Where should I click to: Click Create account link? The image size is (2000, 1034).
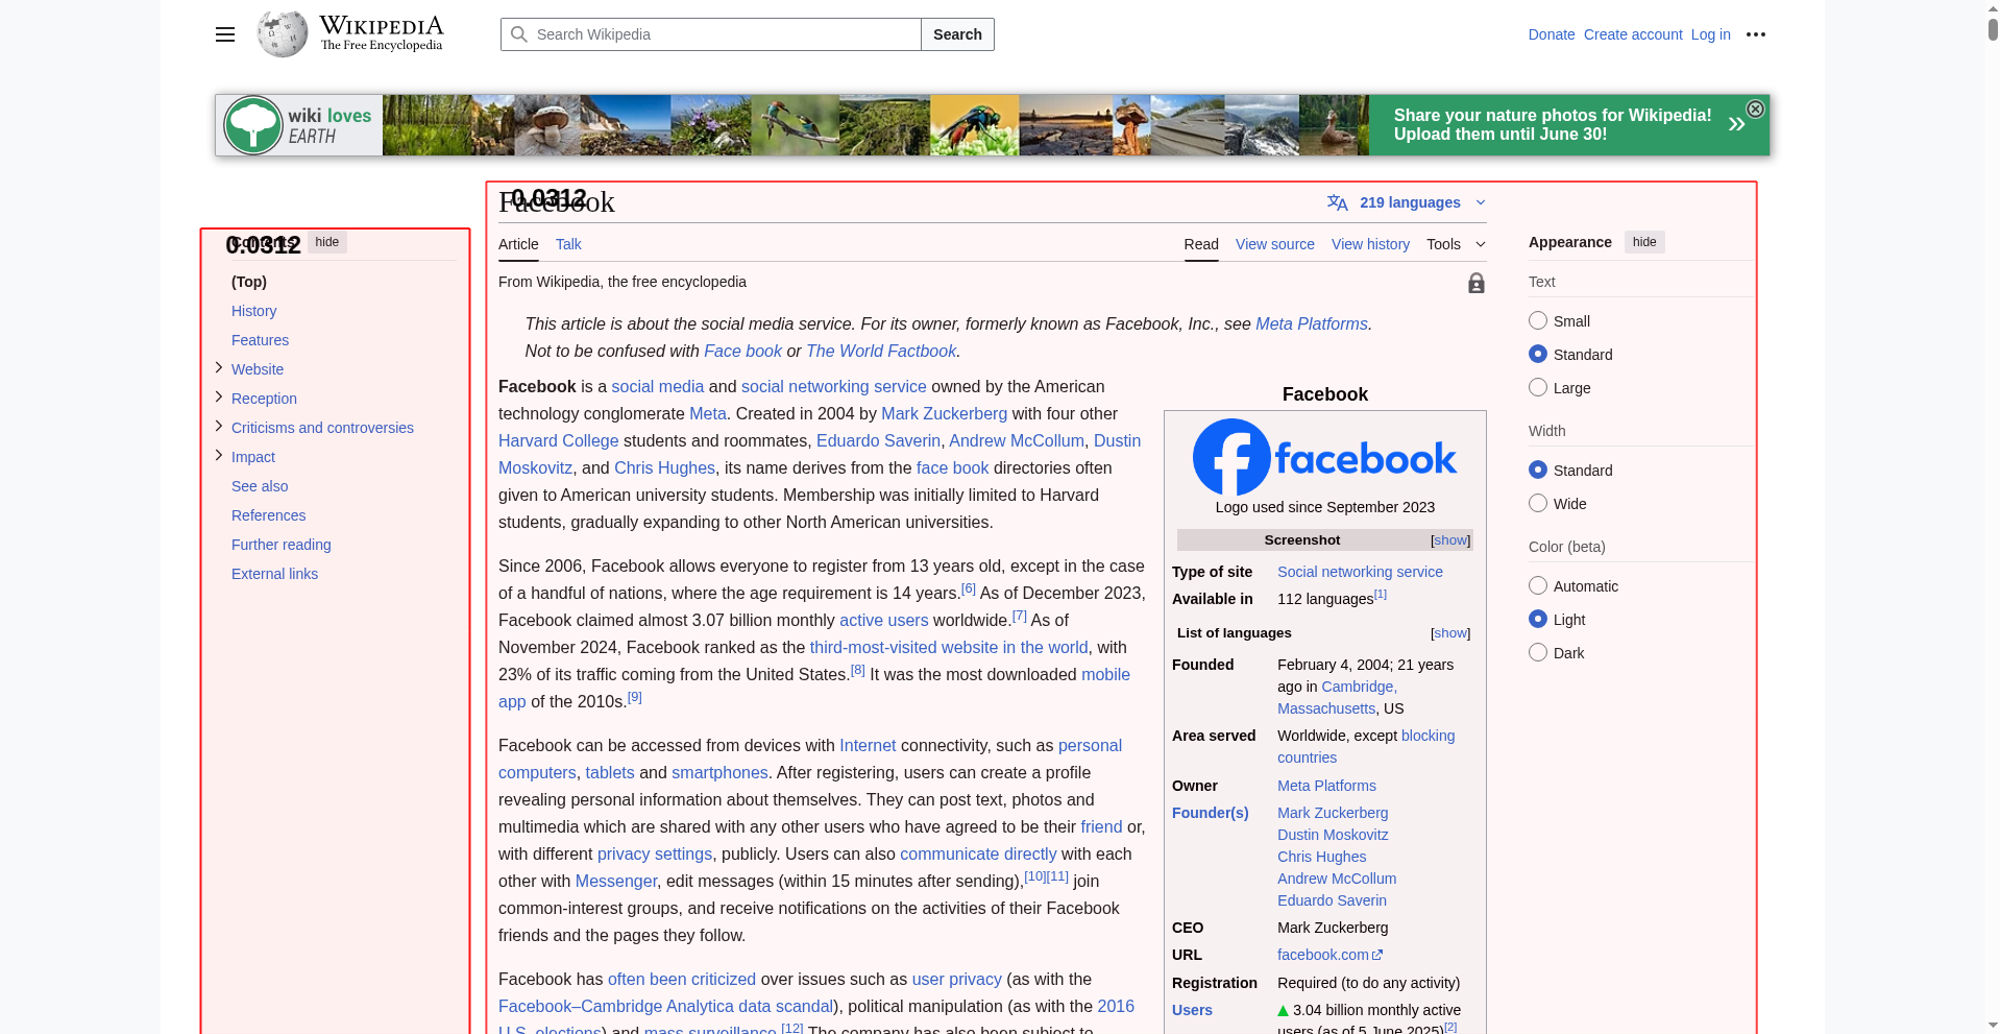point(1633,34)
